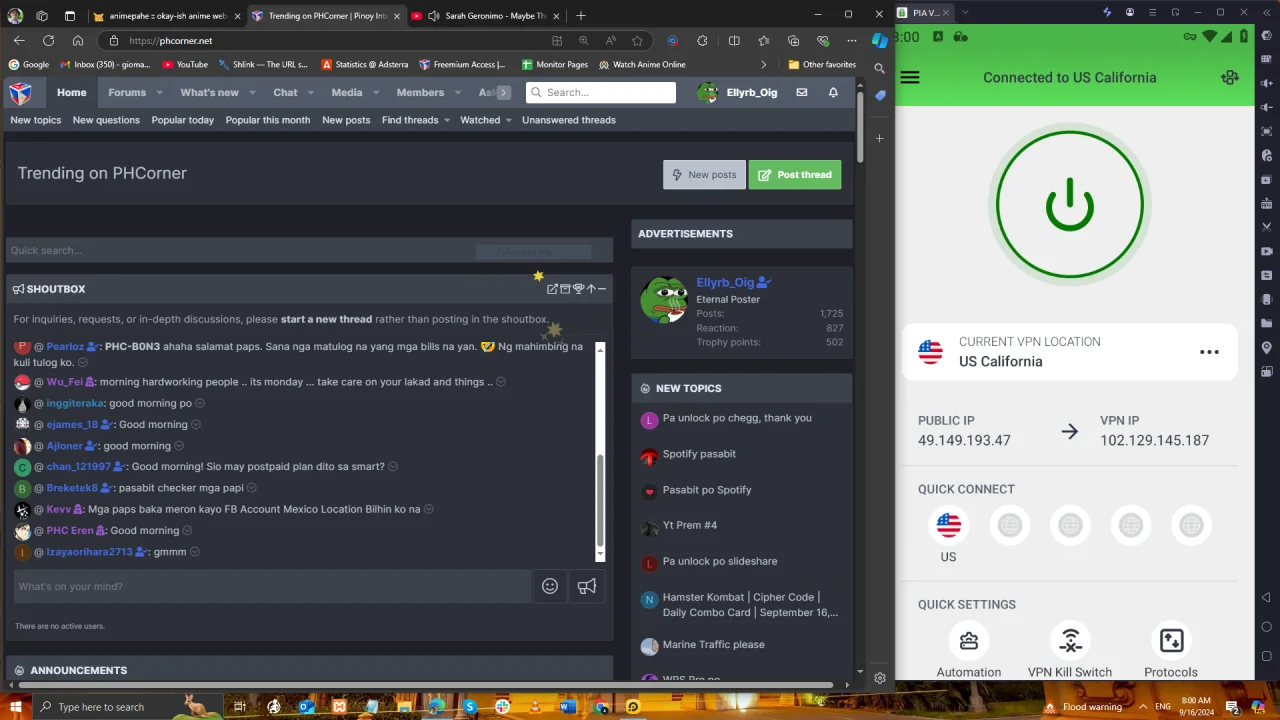
Task: Switch to Sarah Geronimo browser tab
Action: coord(487,16)
